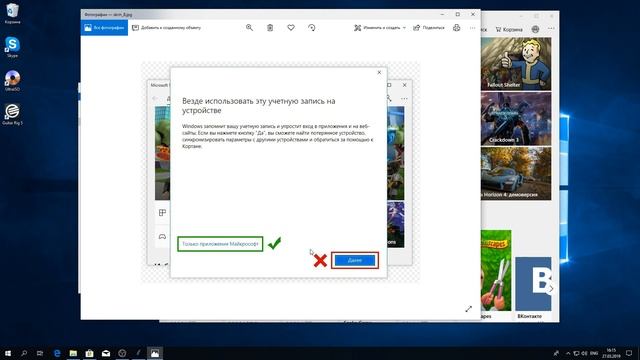Screen dimensions: 640x360
Task: Open Fallout Shelter tile in Store
Action: (x=516, y=64)
